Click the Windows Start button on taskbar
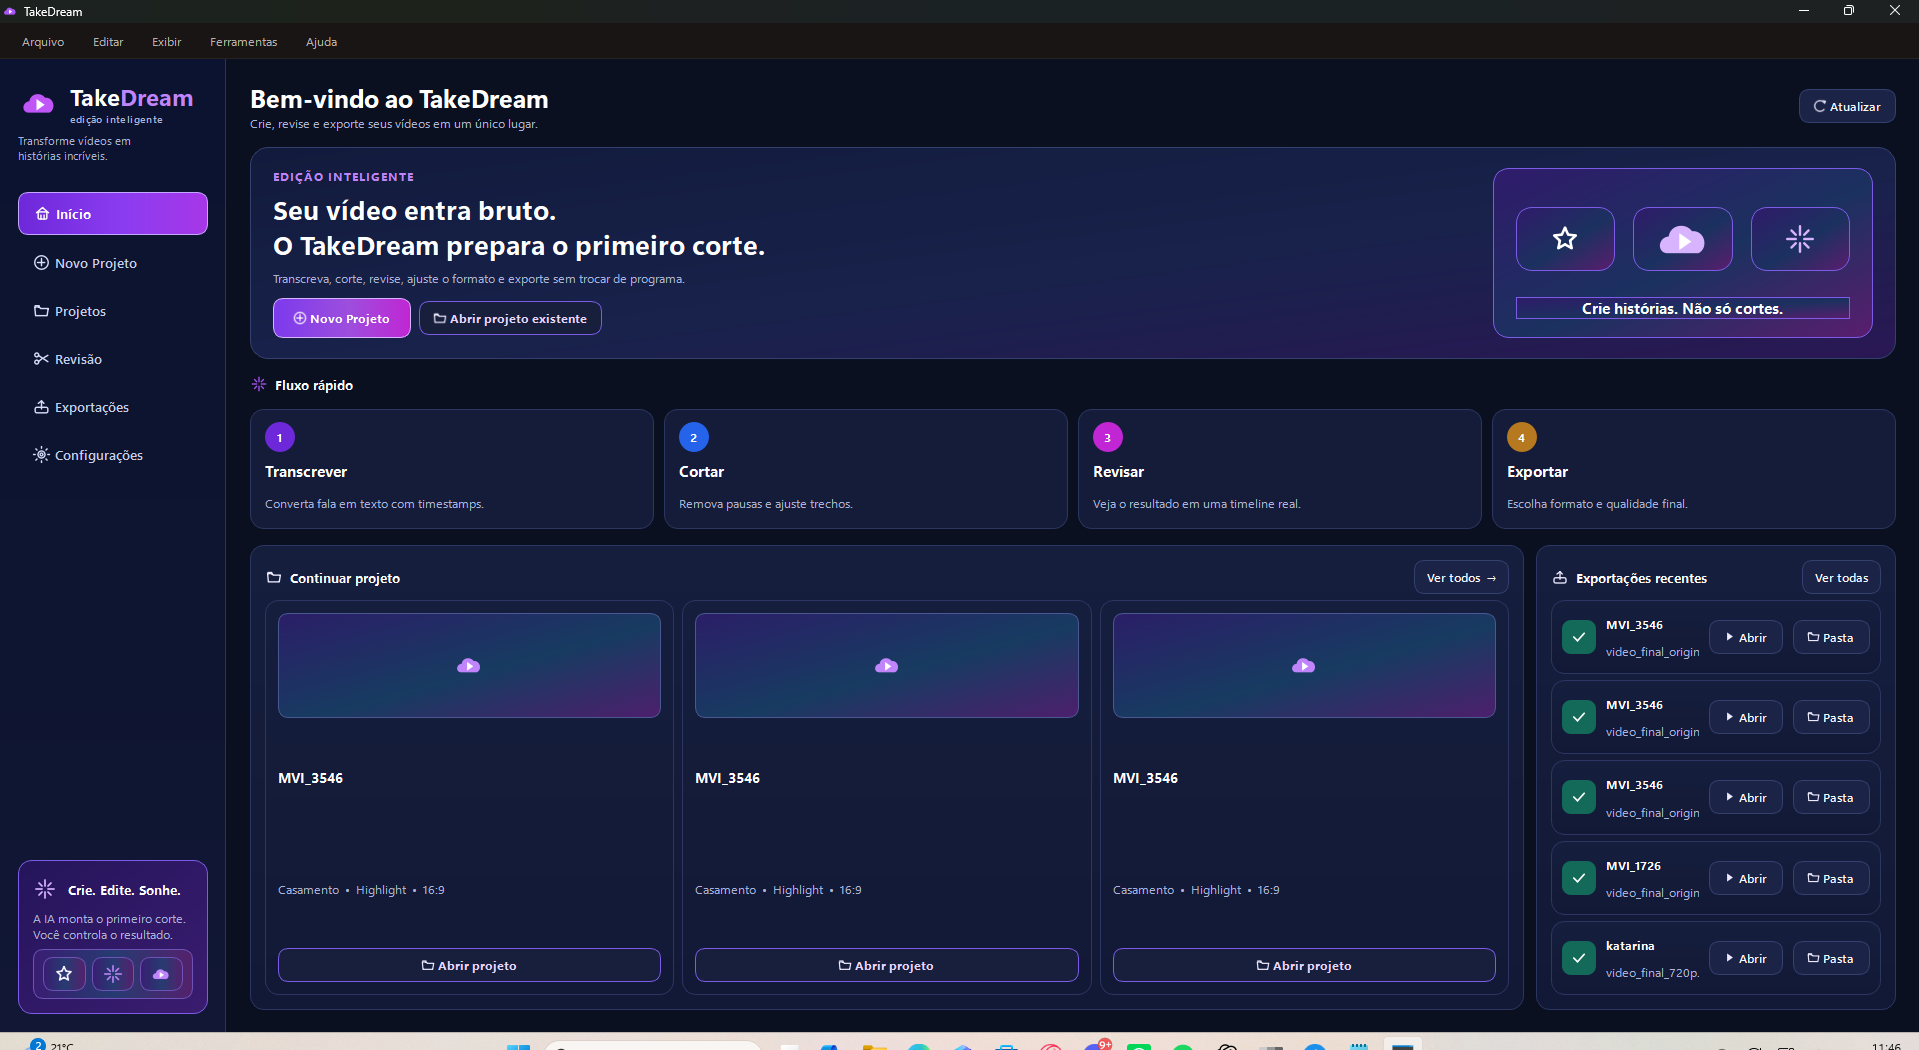 518,1046
